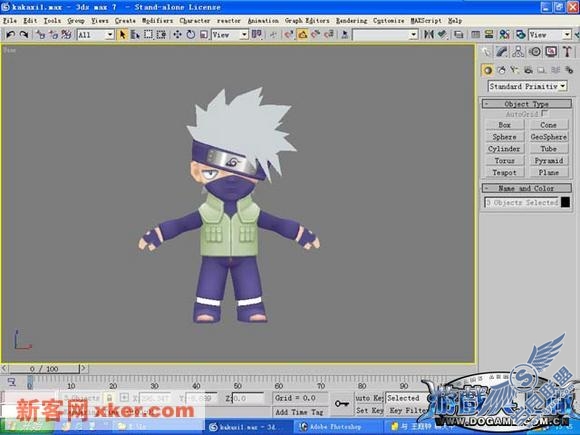Select the Shapes category icon
Image resolution: width=580 pixels, height=435 pixels.
point(502,70)
